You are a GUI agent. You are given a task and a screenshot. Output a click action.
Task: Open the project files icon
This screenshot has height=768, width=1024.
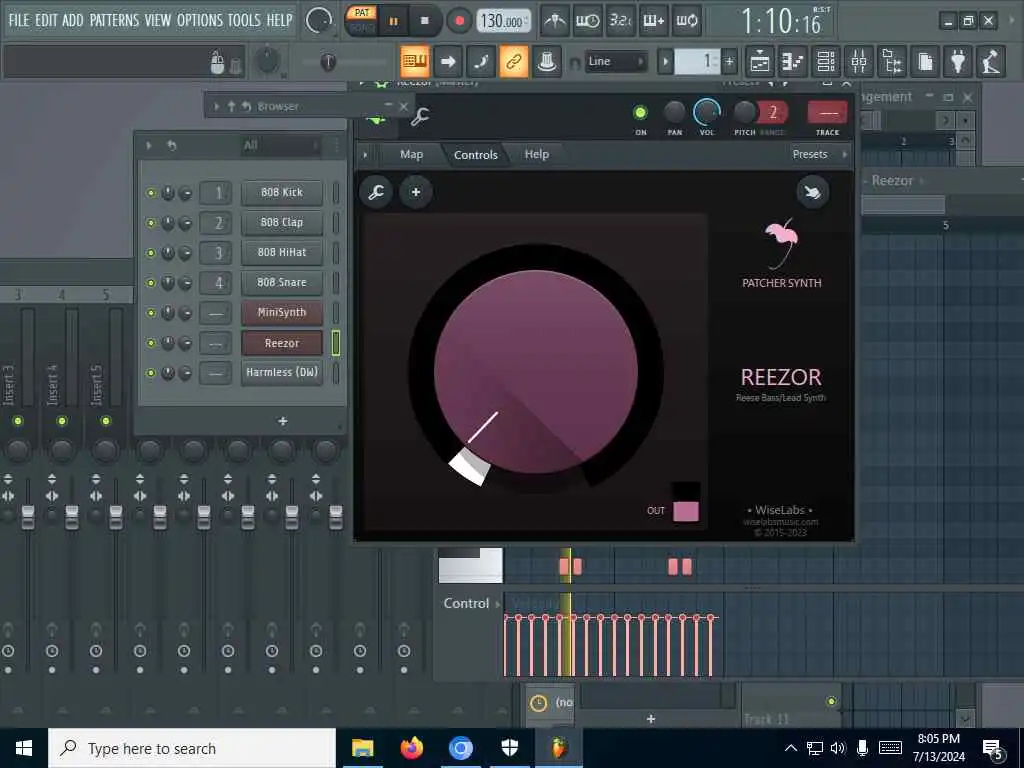[925, 62]
